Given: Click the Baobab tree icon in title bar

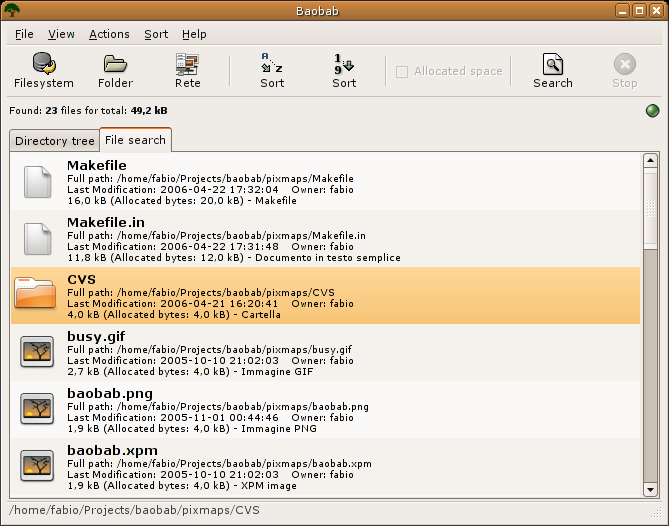Looking at the screenshot, I should (x=12, y=10).
